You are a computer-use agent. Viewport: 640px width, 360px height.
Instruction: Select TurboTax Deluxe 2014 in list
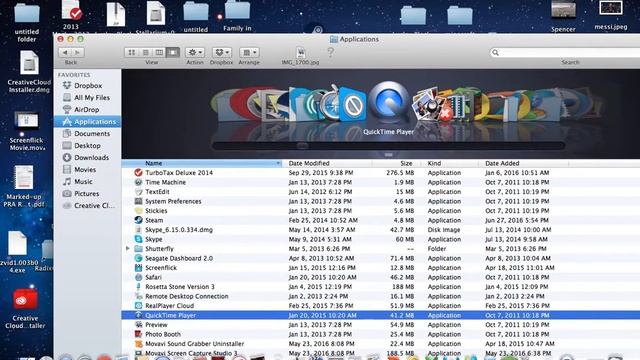tap(380, 173)
